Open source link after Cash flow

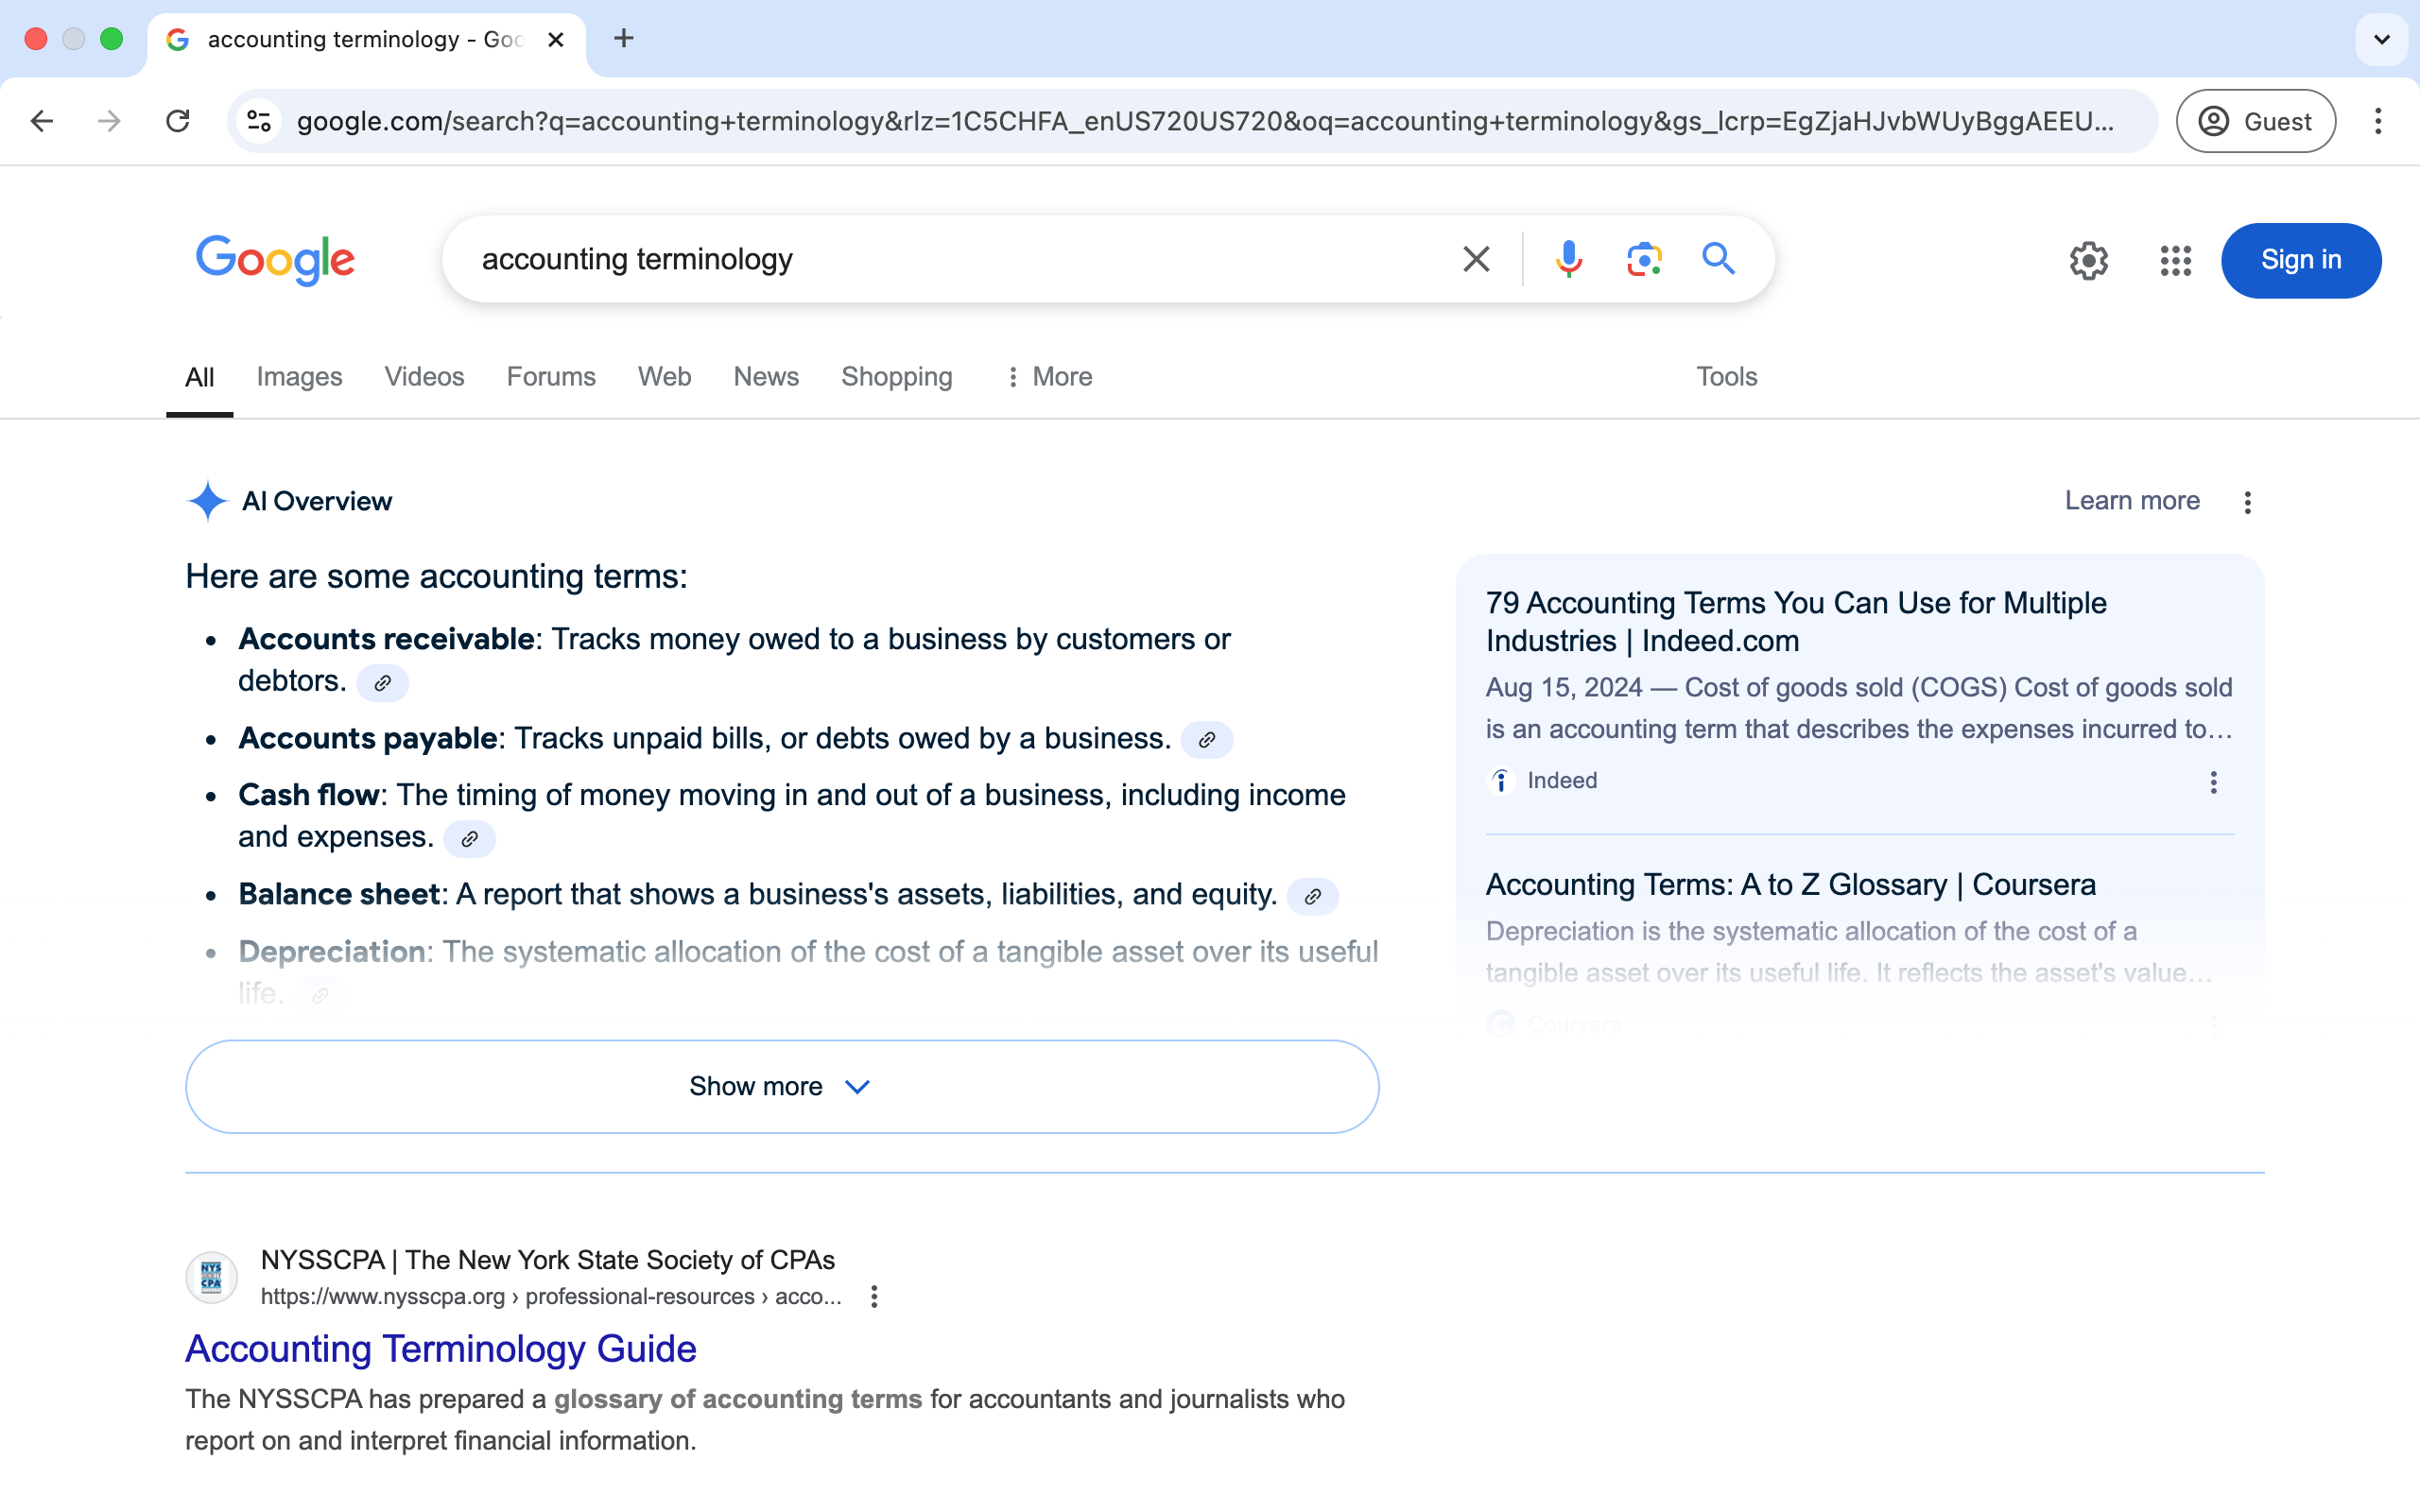[470, 839]
